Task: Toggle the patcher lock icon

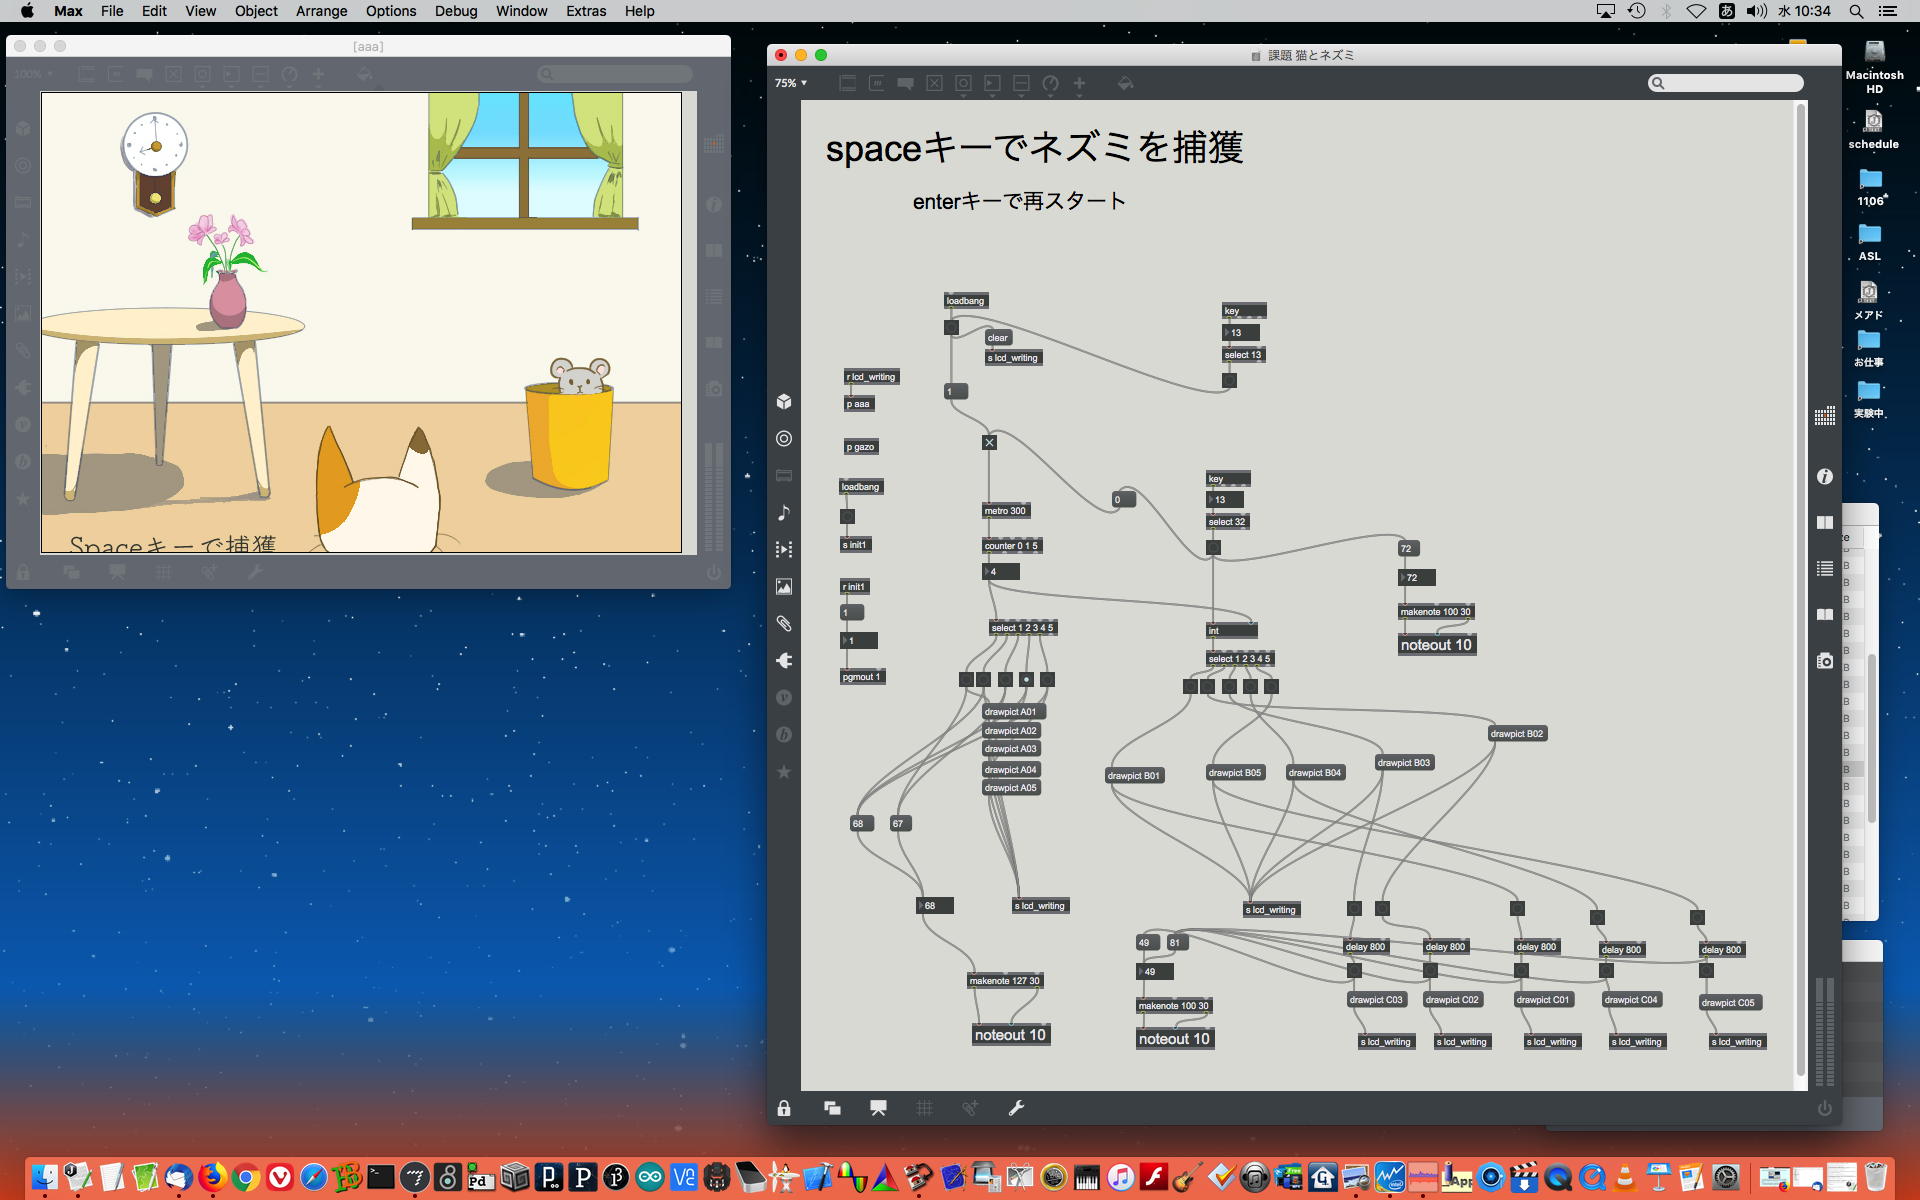Action: (x=784, y=1108)
